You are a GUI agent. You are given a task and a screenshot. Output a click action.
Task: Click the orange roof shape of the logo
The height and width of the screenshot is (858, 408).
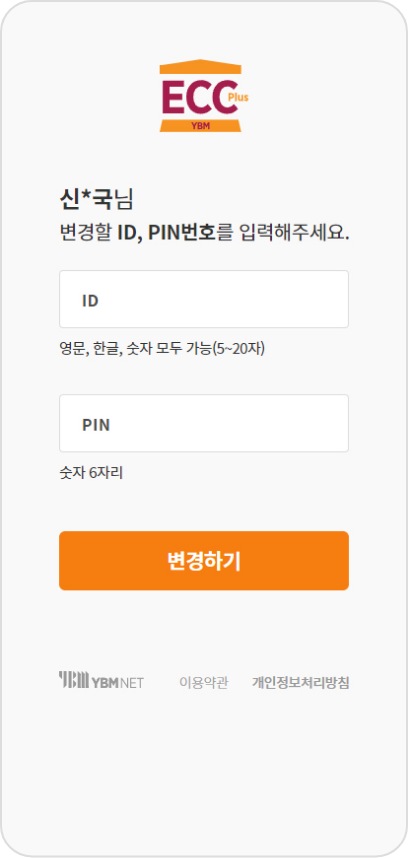pyautogui.click(x=201, y=66)
